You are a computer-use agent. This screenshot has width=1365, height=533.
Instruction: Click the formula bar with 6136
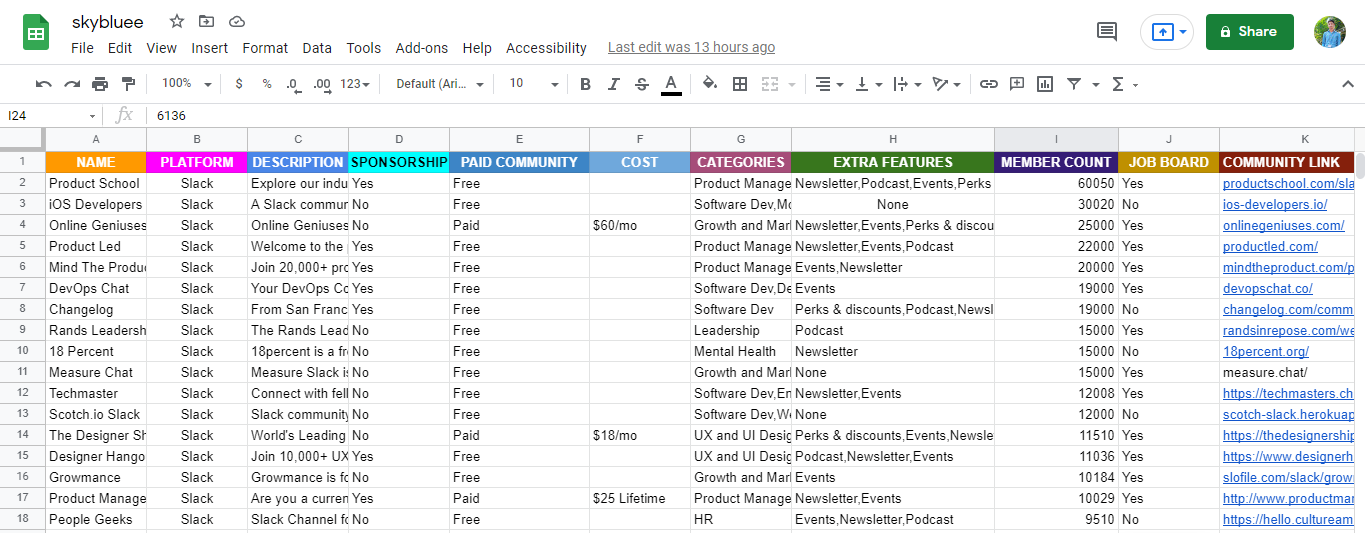[755, 116]
